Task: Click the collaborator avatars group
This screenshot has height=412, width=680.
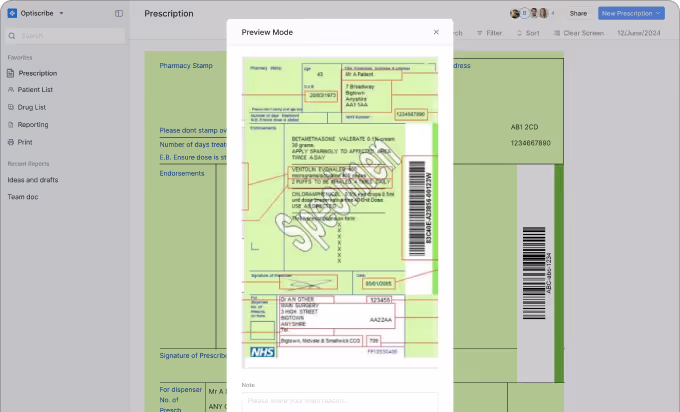Action: tap(529, 13)
